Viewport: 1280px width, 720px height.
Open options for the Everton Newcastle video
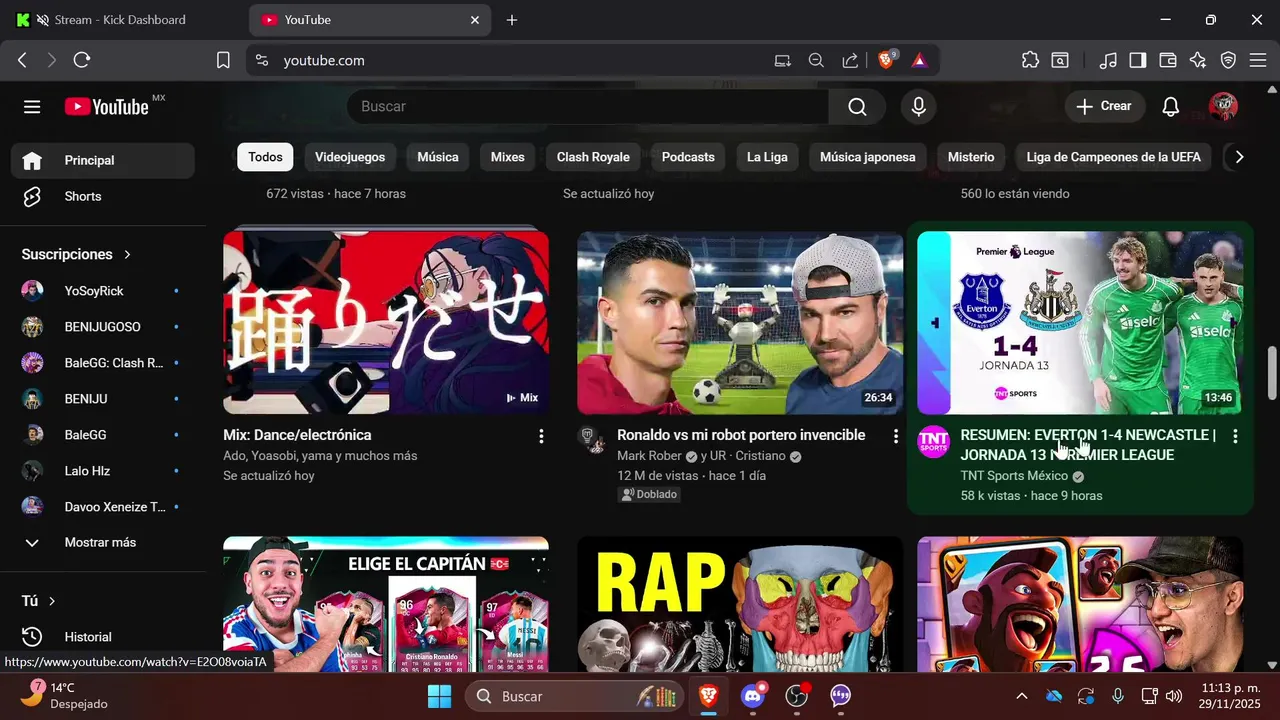(x=1235, y=436)
